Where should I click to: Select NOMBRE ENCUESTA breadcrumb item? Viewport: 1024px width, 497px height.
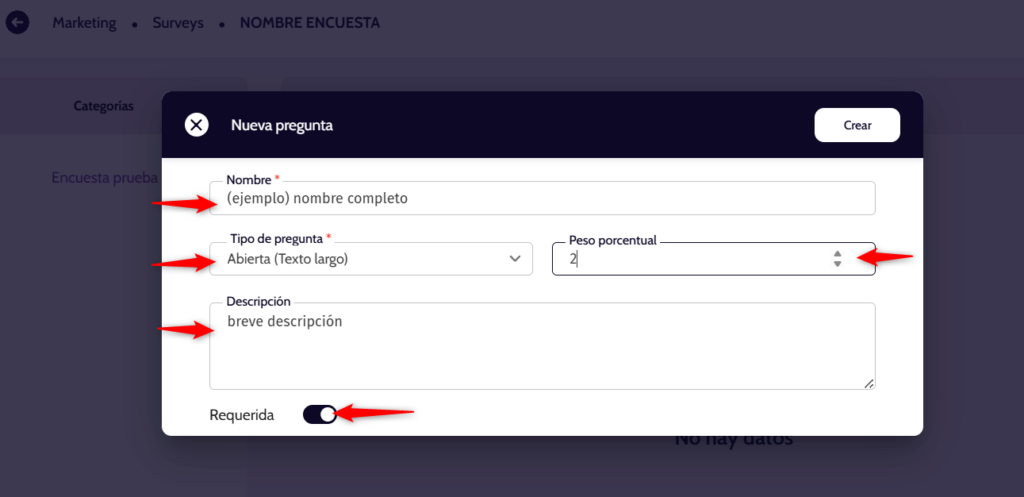point(310,22)
